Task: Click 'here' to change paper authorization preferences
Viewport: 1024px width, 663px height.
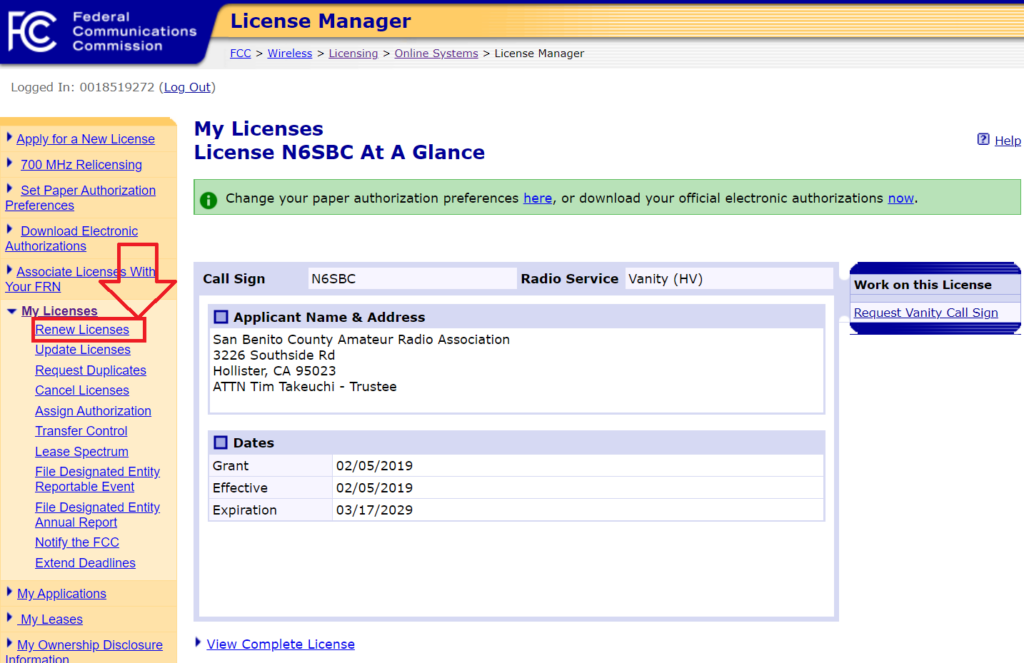Action: click(x=537, y=198)
